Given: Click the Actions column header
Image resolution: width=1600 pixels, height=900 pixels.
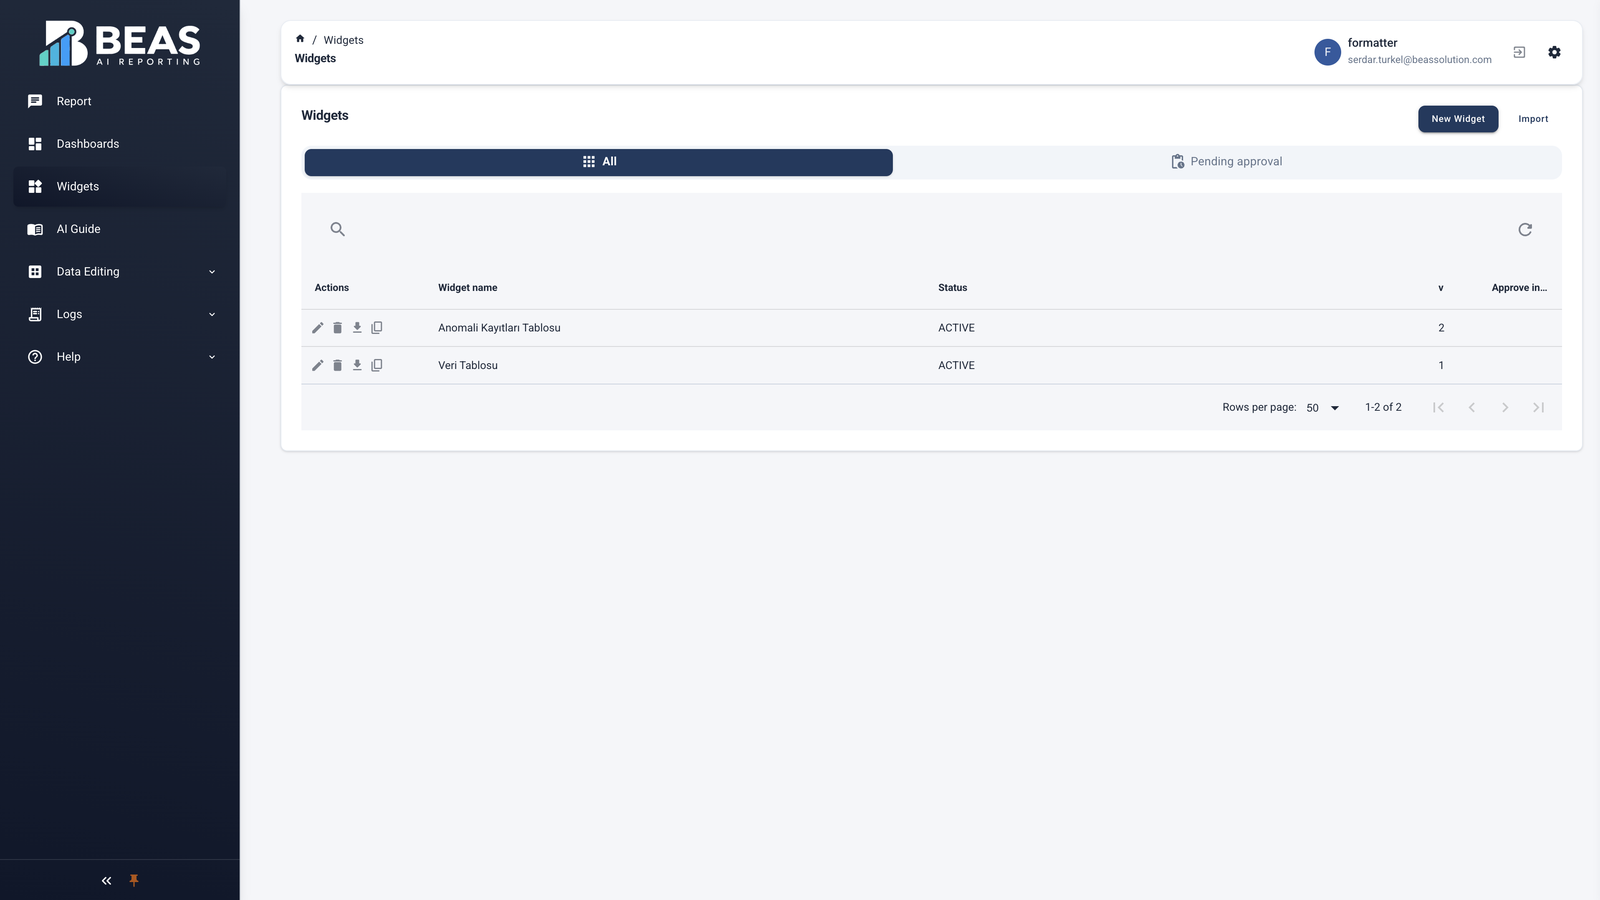Looking at the screenshot, I should coord(332,288).
